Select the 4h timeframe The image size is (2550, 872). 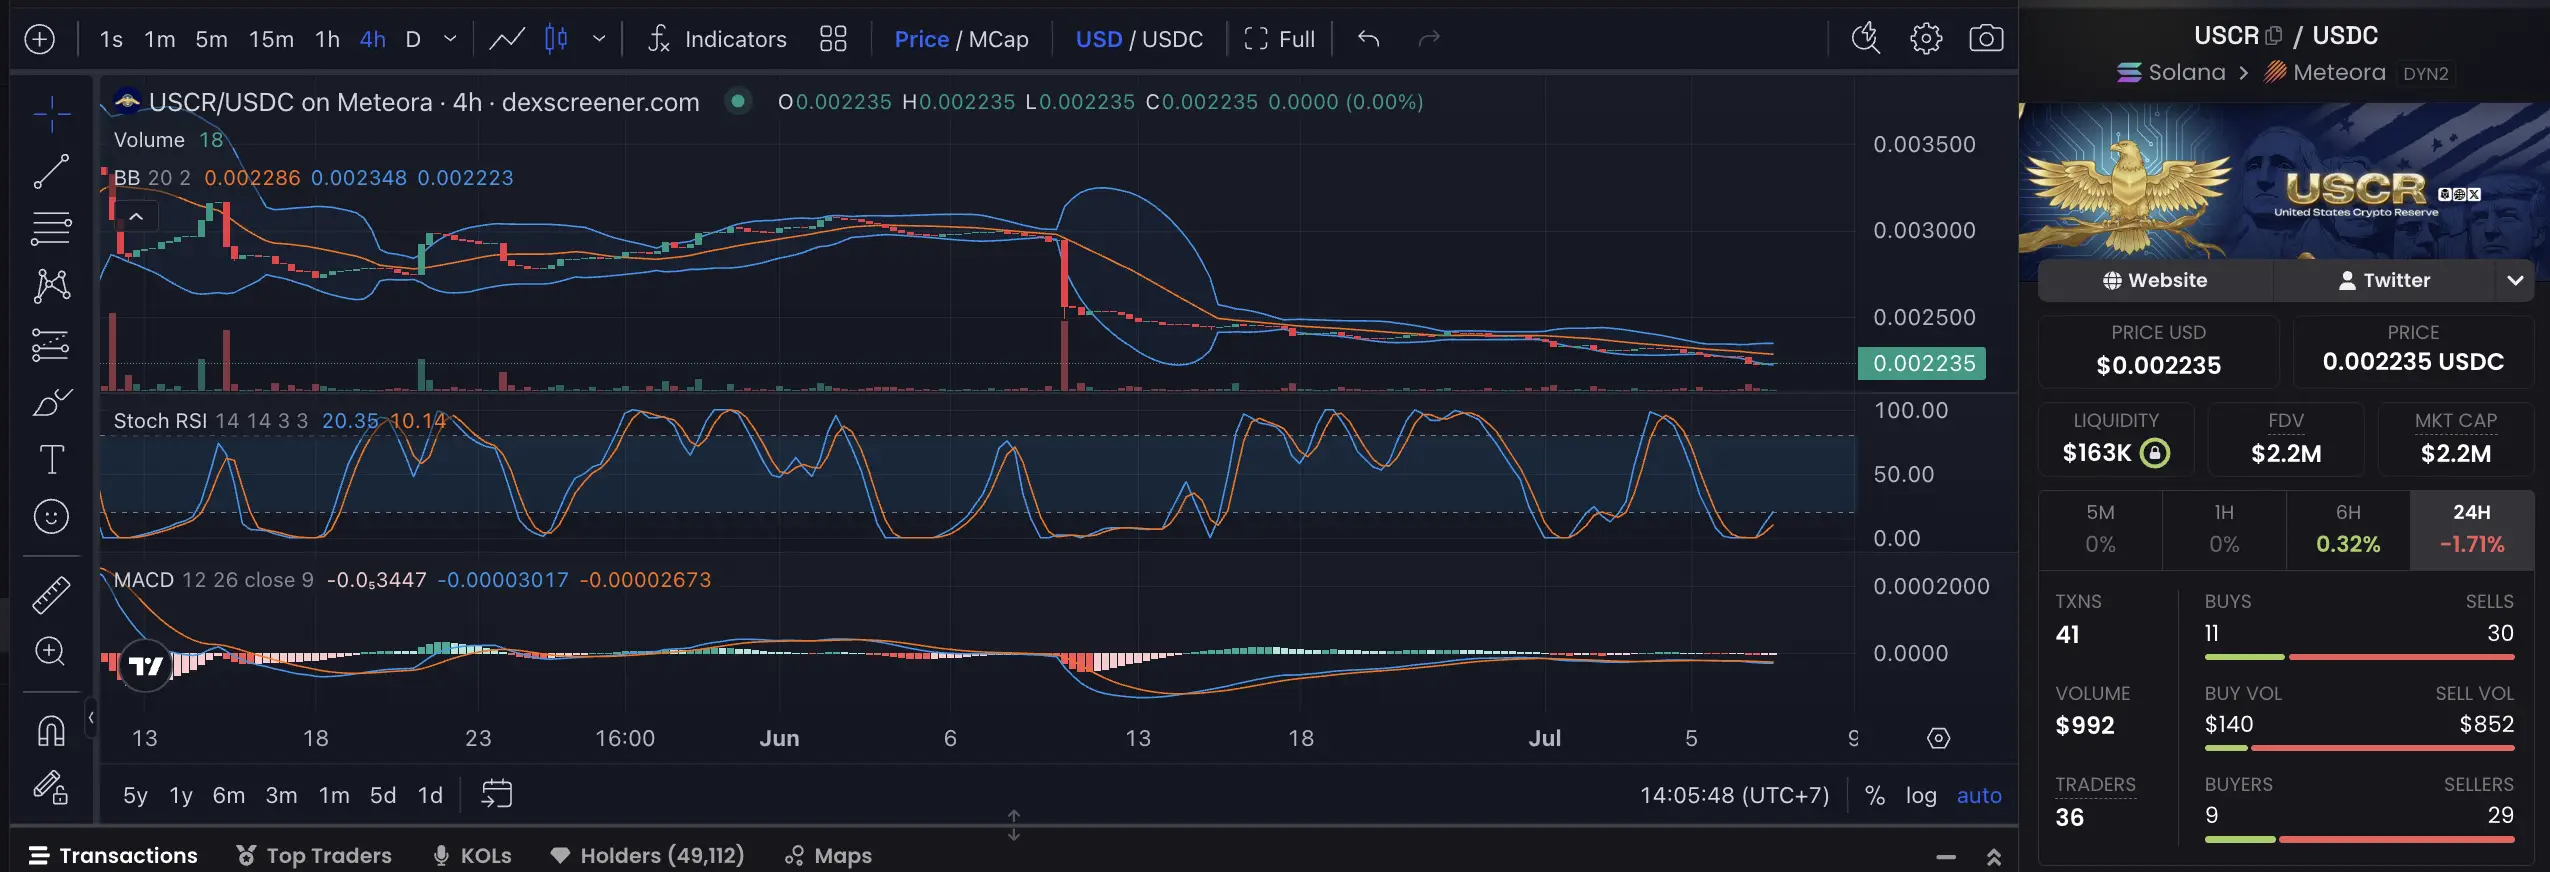point(373,39)
